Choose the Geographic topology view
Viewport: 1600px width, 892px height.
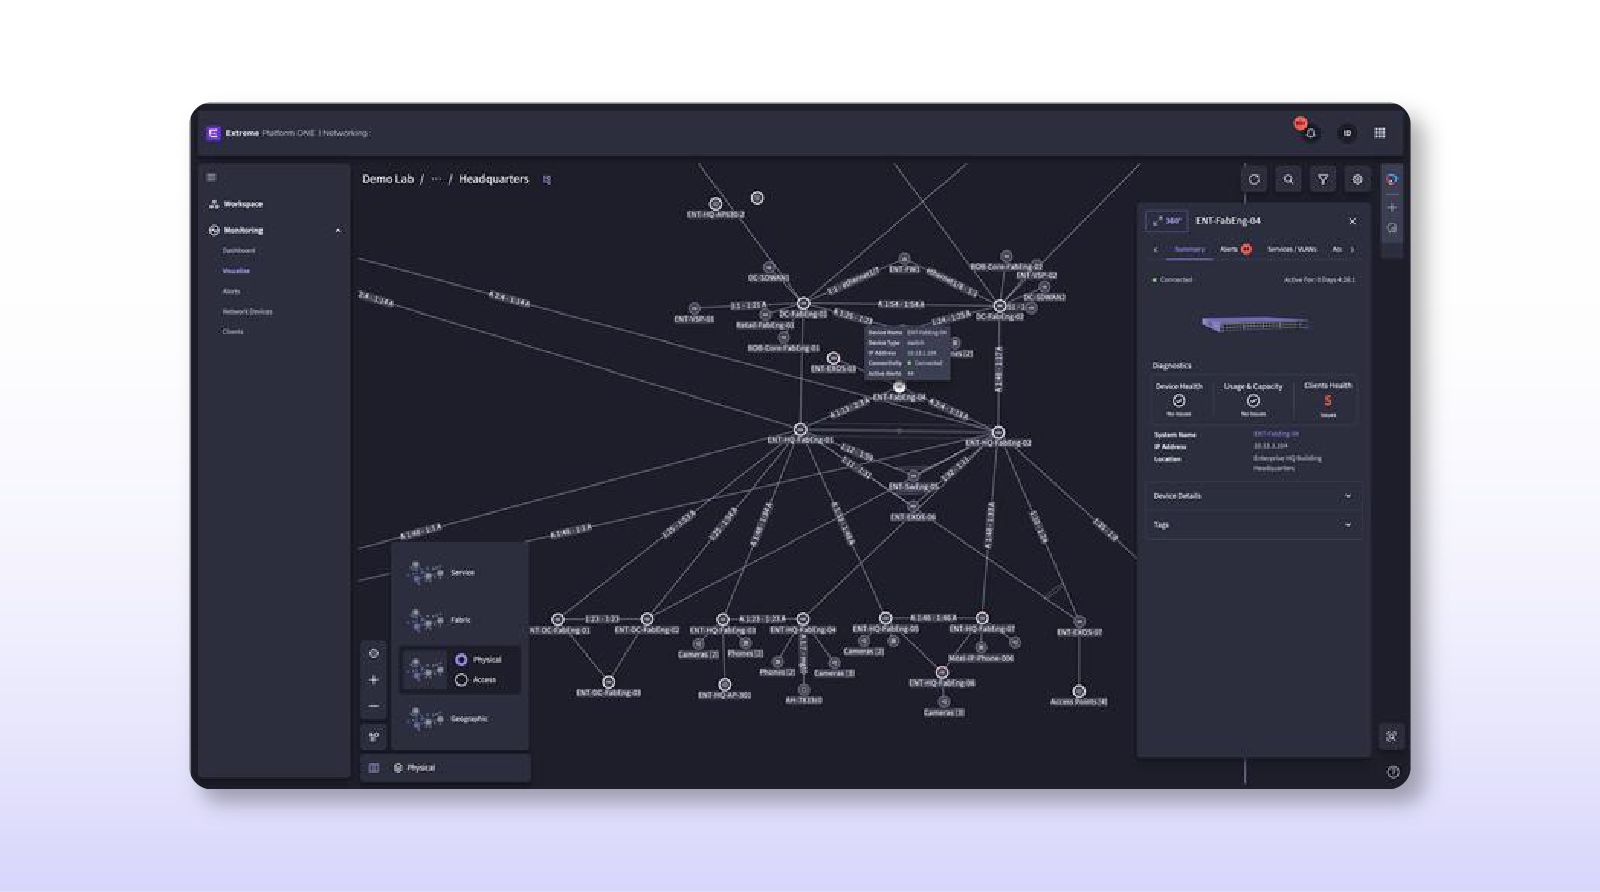(460, 719)
